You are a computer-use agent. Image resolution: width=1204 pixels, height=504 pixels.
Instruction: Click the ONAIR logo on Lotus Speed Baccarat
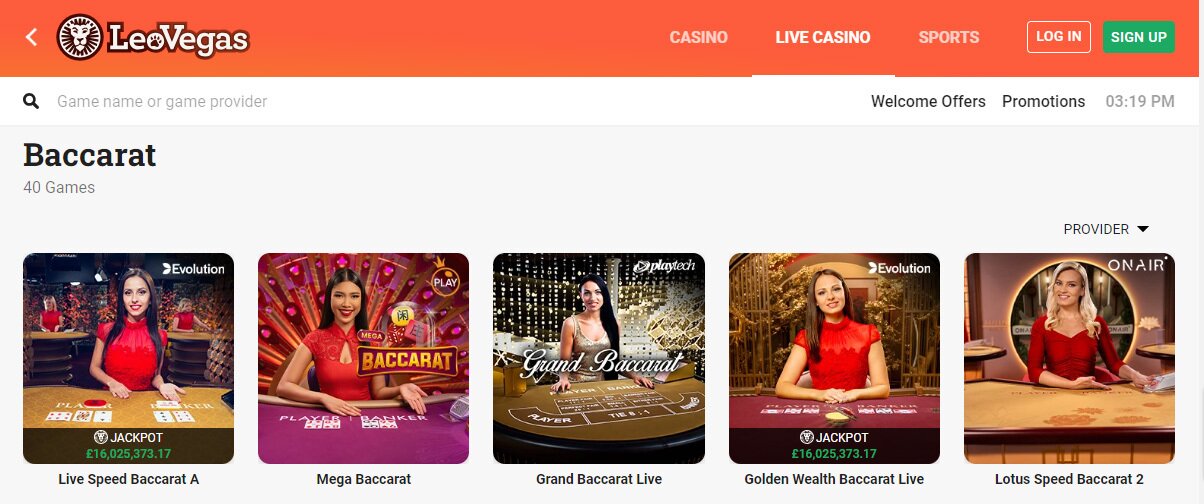pyautogui.click(x=1138, y=265)
